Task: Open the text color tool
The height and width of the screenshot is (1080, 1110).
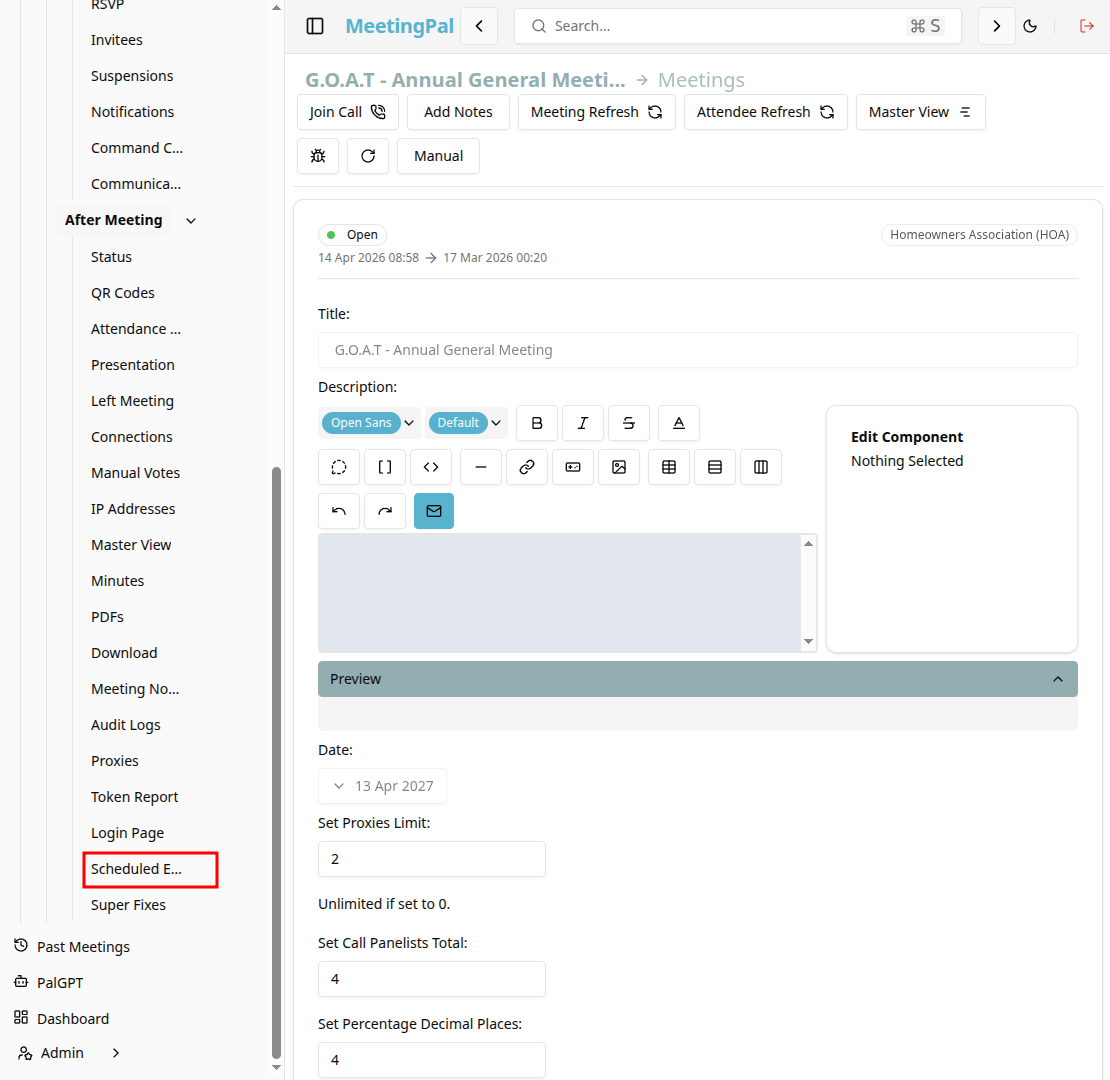Action: point(679,423)
